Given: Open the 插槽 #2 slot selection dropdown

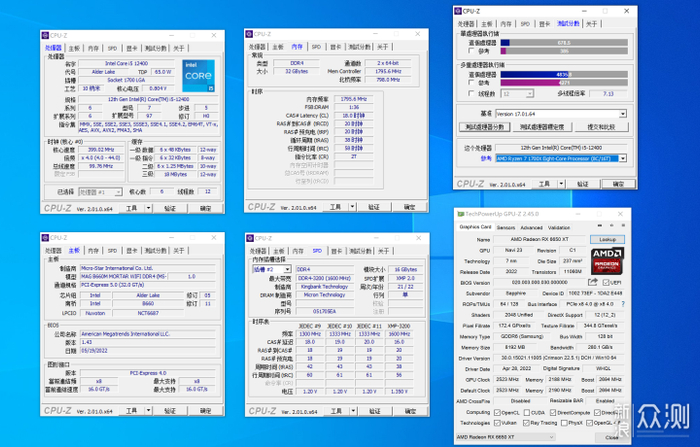Looking at the screenshot, I should [272, 269].
